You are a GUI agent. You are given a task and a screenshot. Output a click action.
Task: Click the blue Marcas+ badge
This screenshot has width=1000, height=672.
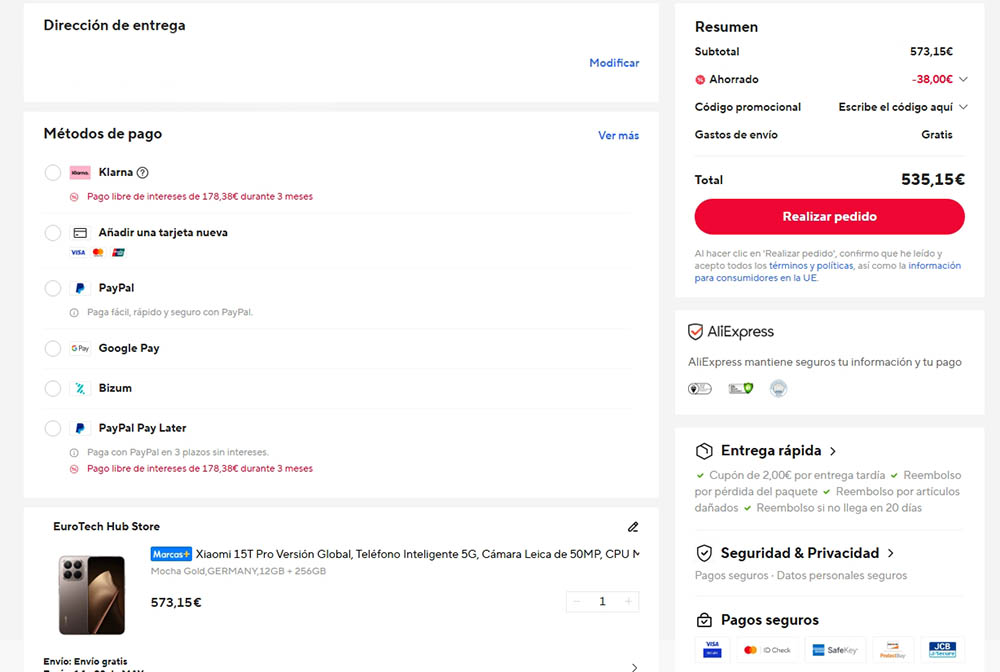point(171,554)
